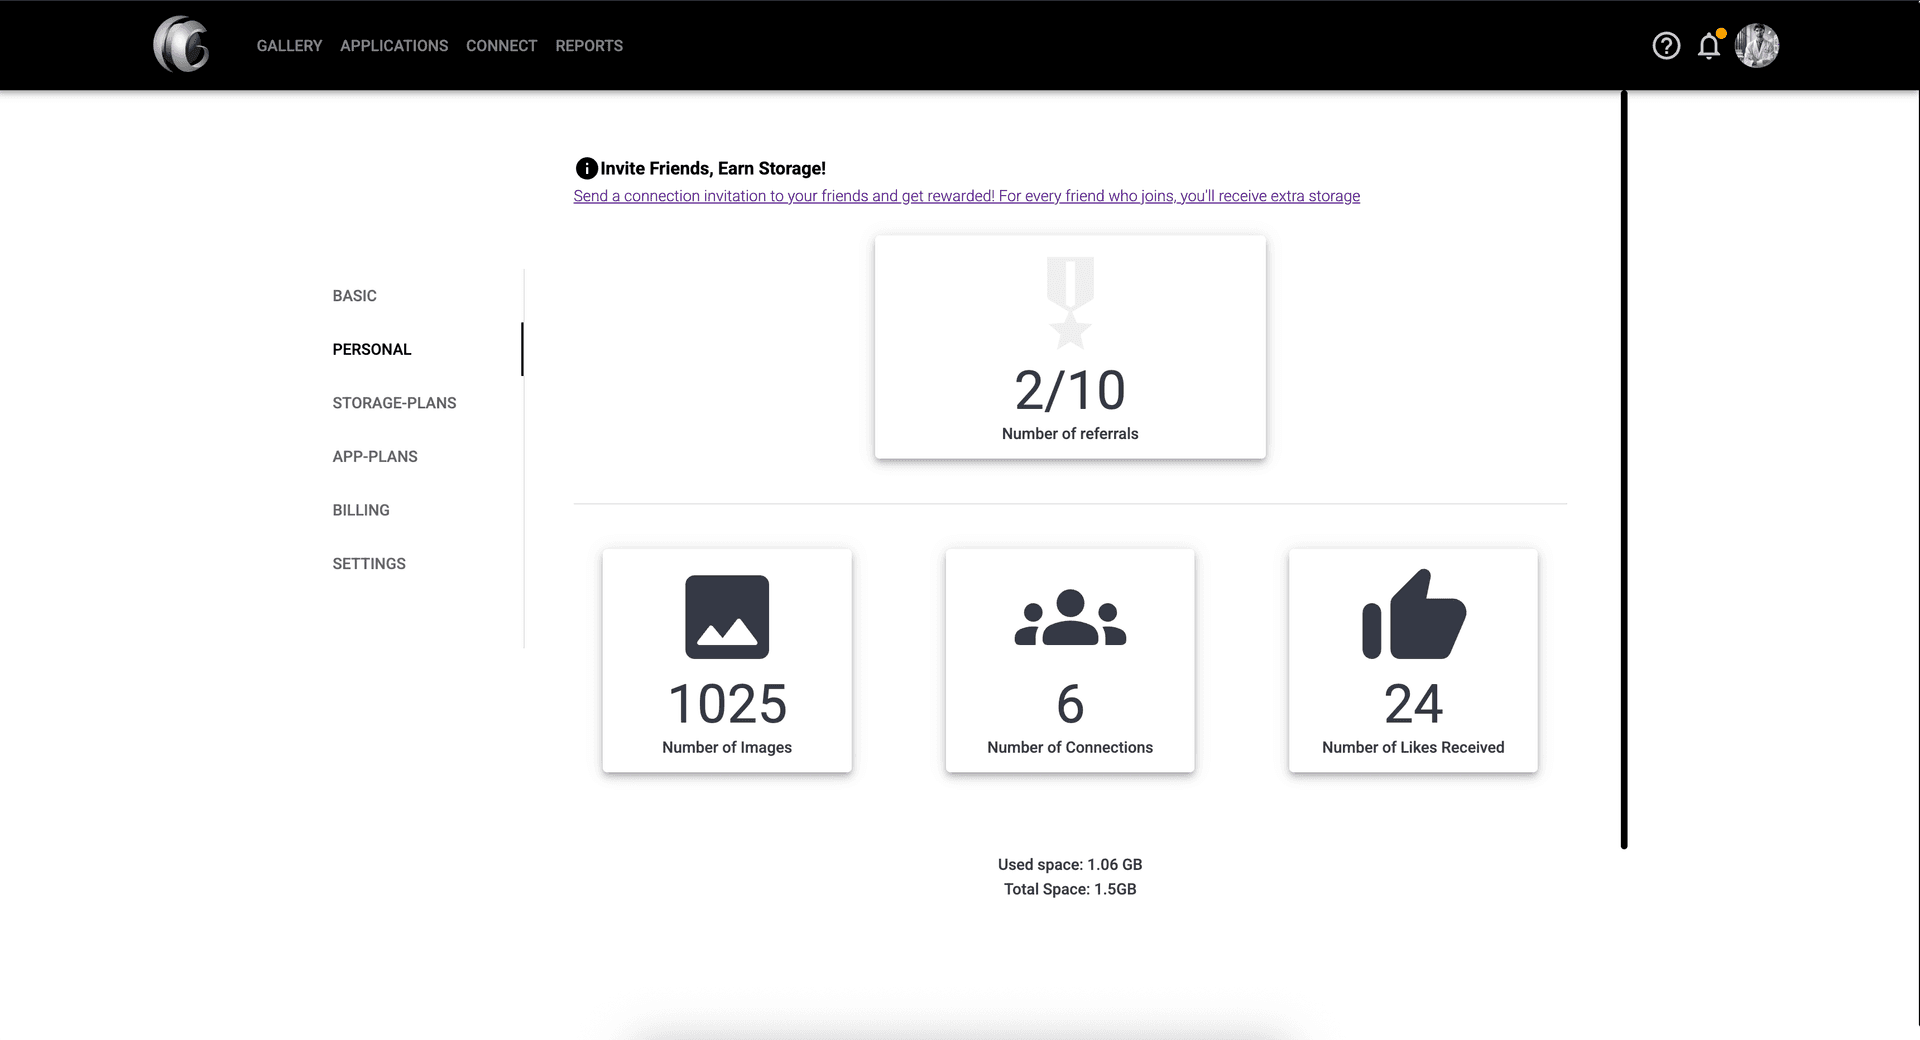Open the Gallery menu item
The height and width of the screenshot is (1040, 1920).
click(x=289, y=46)
